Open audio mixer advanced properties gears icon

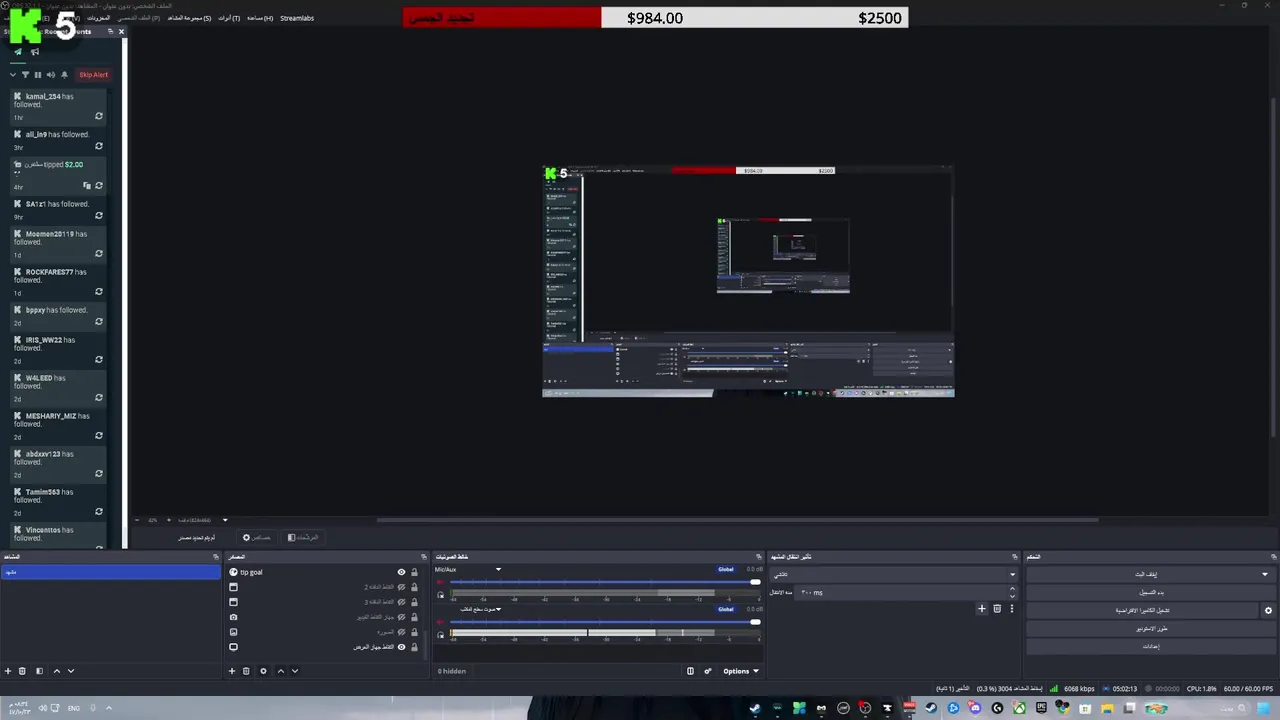click(708, 671)
